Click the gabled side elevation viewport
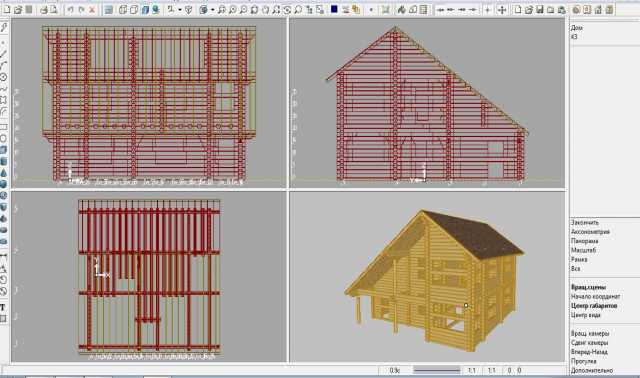The height and width of the screenshot is (378, 640). click(427, 103)
